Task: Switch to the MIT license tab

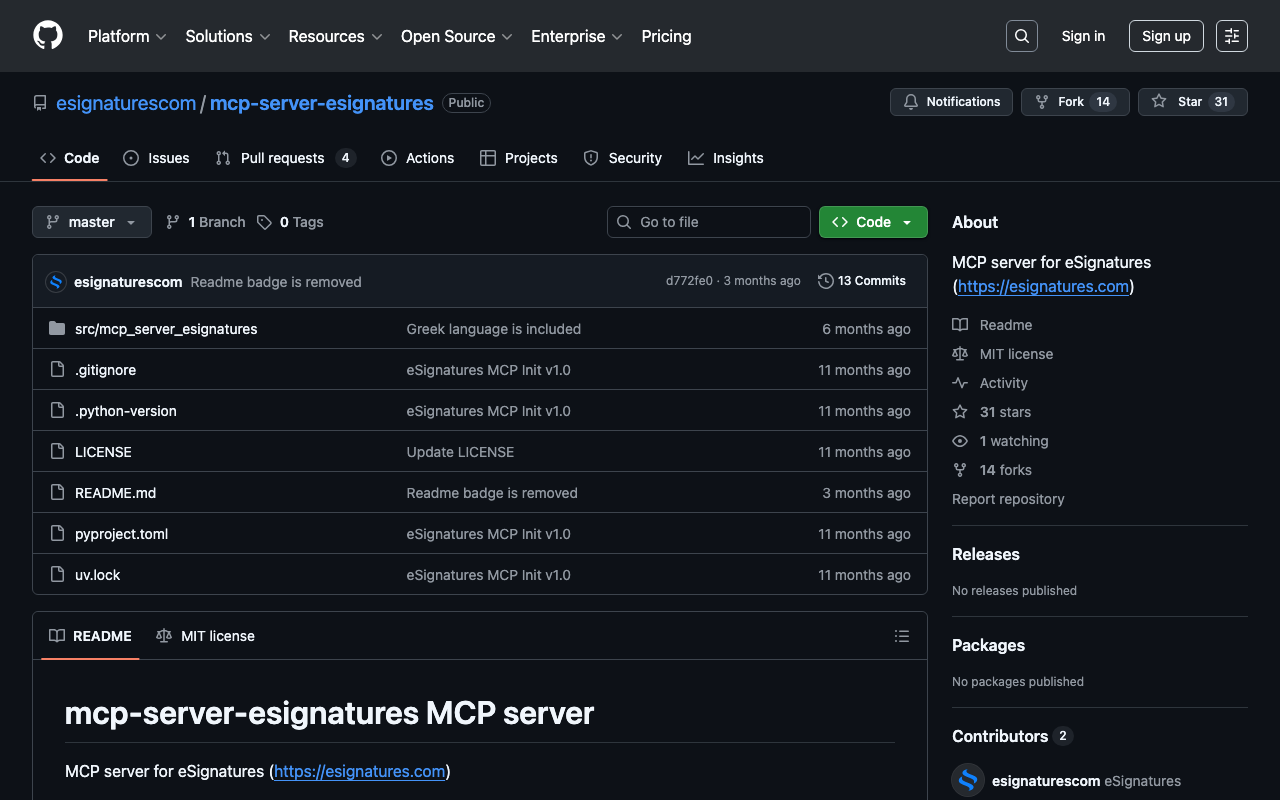Action: pos(206,636)
